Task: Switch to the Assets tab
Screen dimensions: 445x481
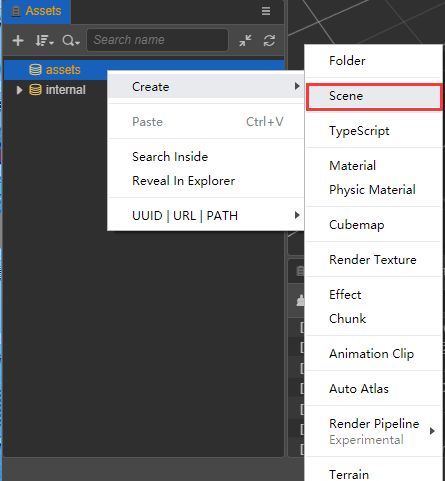Action: (36, 11)
